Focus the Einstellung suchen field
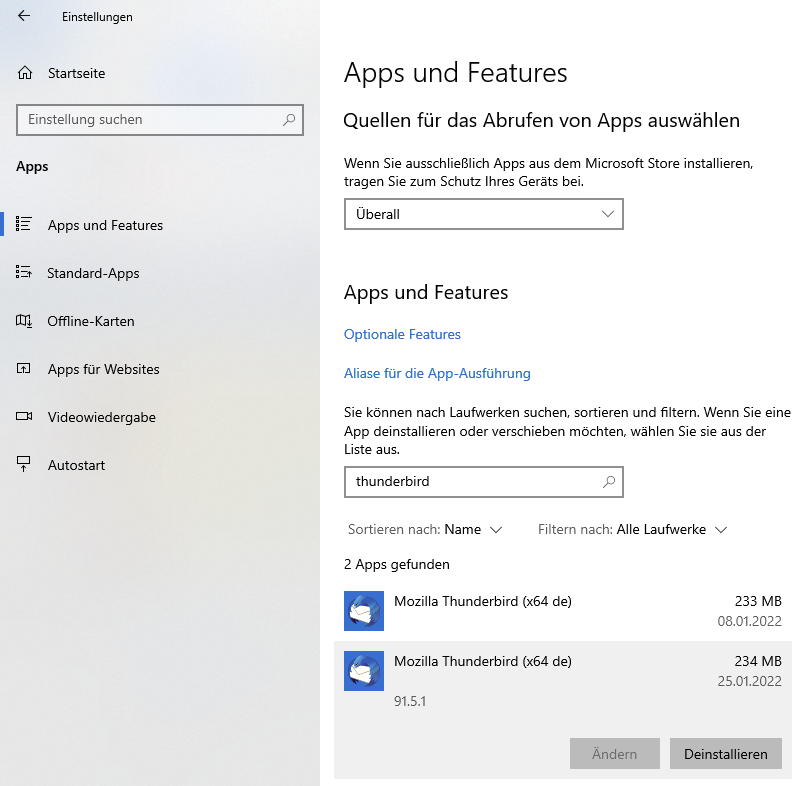The height and width of the screenshot is (786, 800). point(160,120)
